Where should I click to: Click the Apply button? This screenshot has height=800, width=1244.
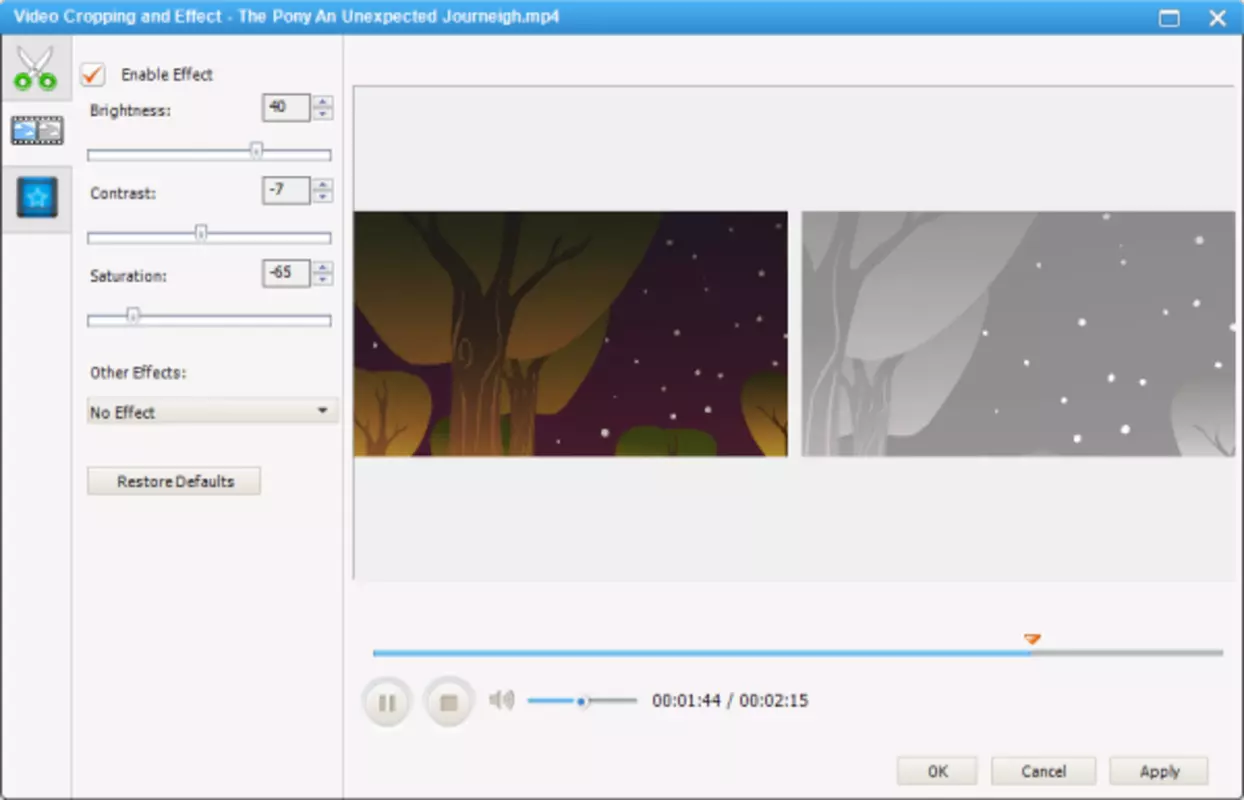coord(1159,771)
